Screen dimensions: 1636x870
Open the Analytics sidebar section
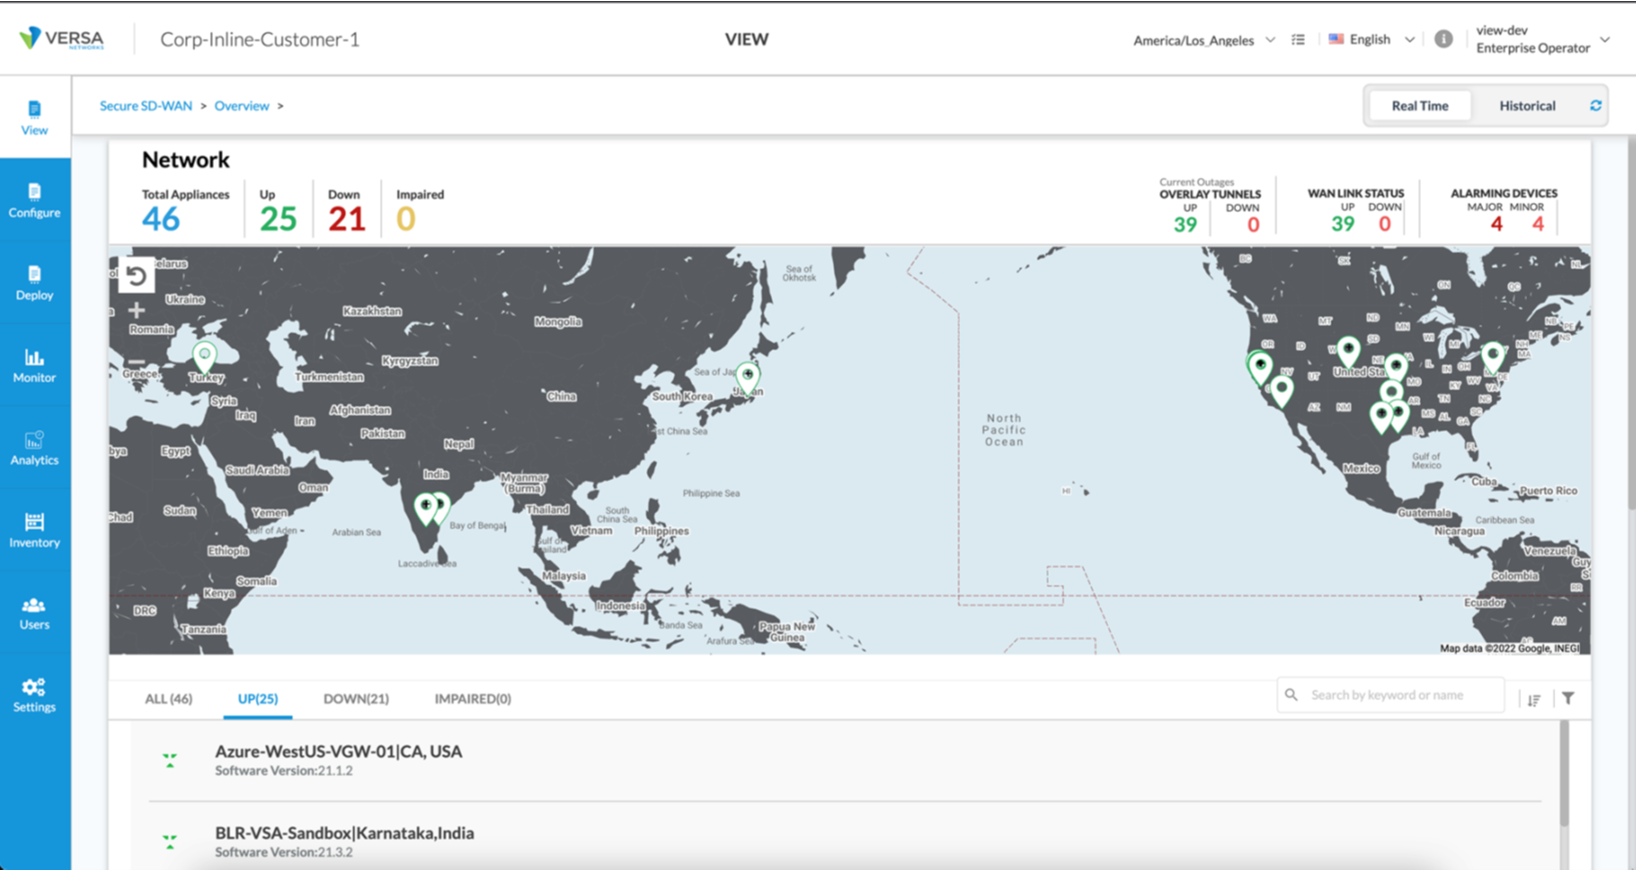tap(35, 448)
